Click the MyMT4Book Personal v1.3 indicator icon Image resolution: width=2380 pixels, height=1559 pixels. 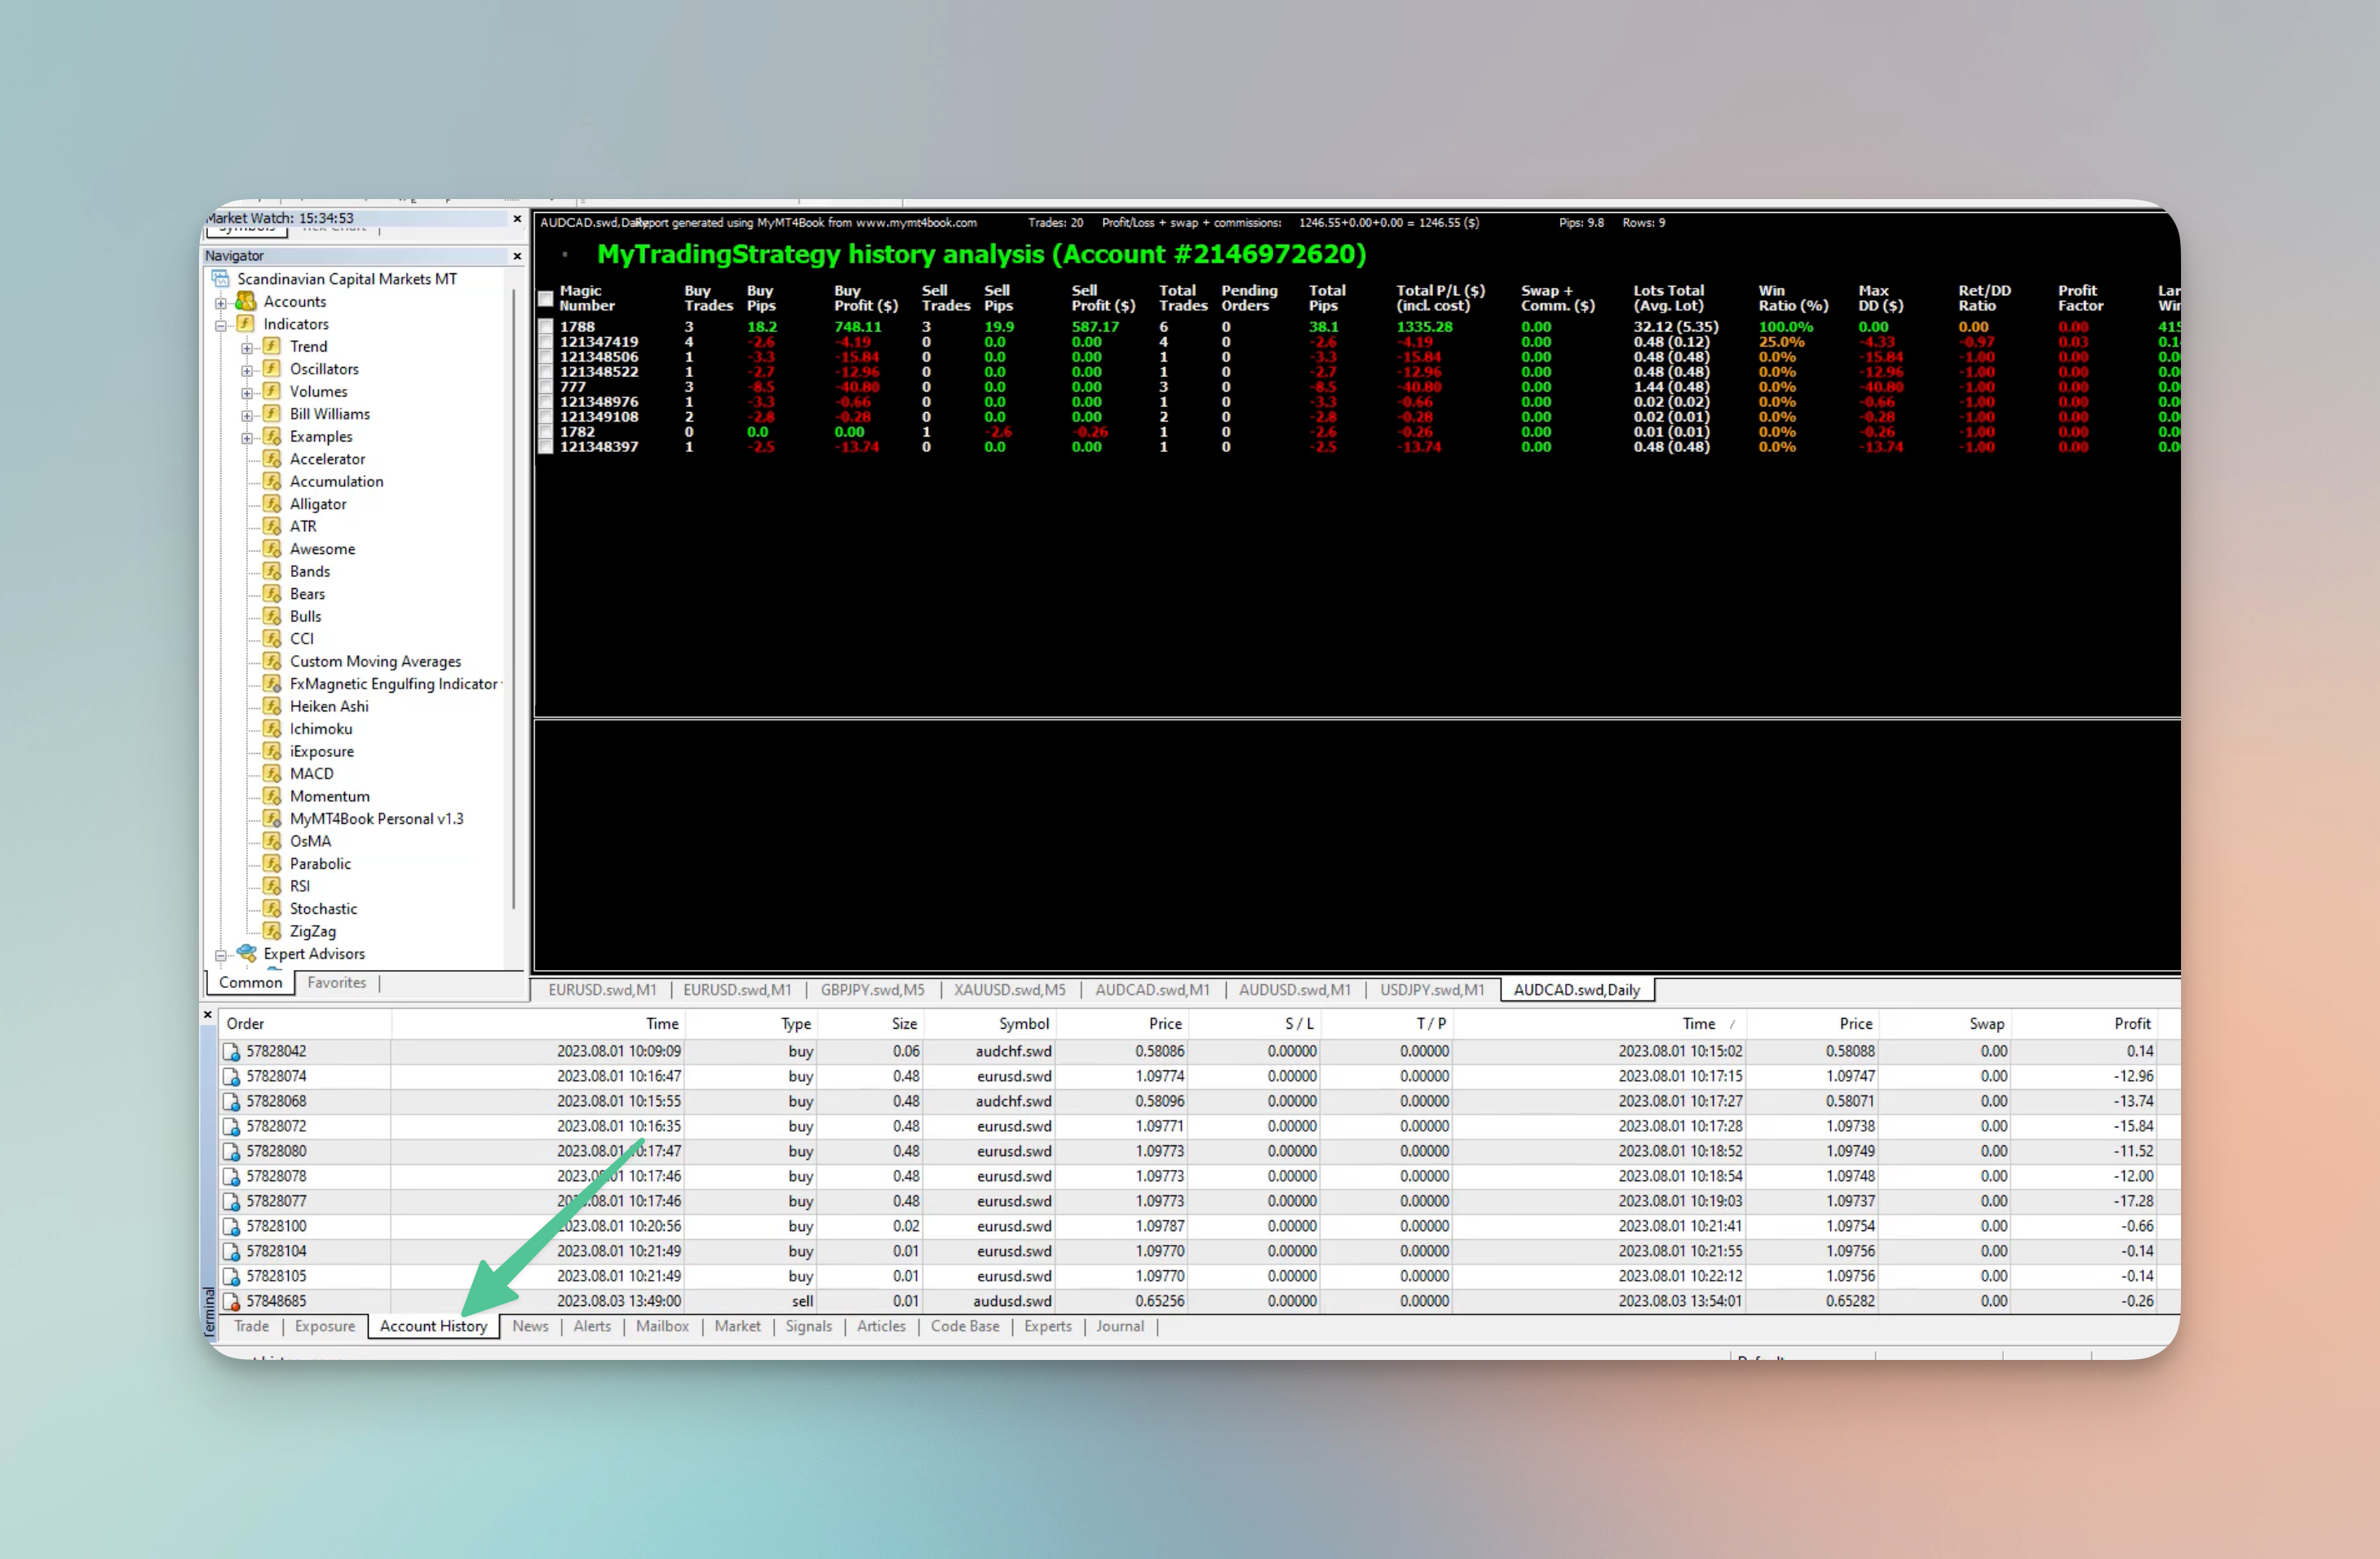tap(271, 819)
